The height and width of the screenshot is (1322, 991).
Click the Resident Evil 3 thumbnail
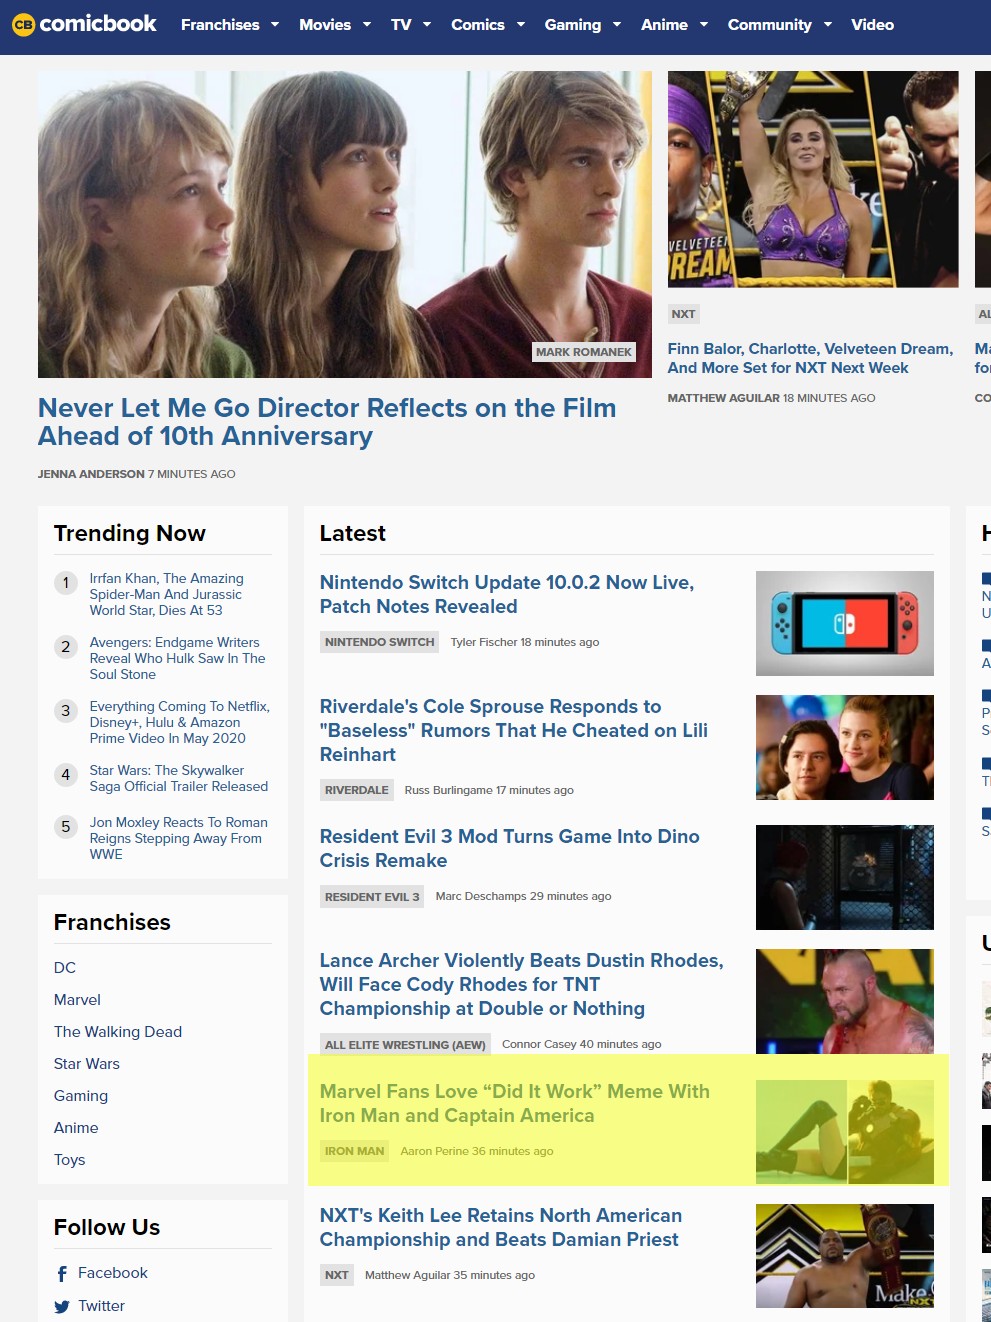point(845,877)
